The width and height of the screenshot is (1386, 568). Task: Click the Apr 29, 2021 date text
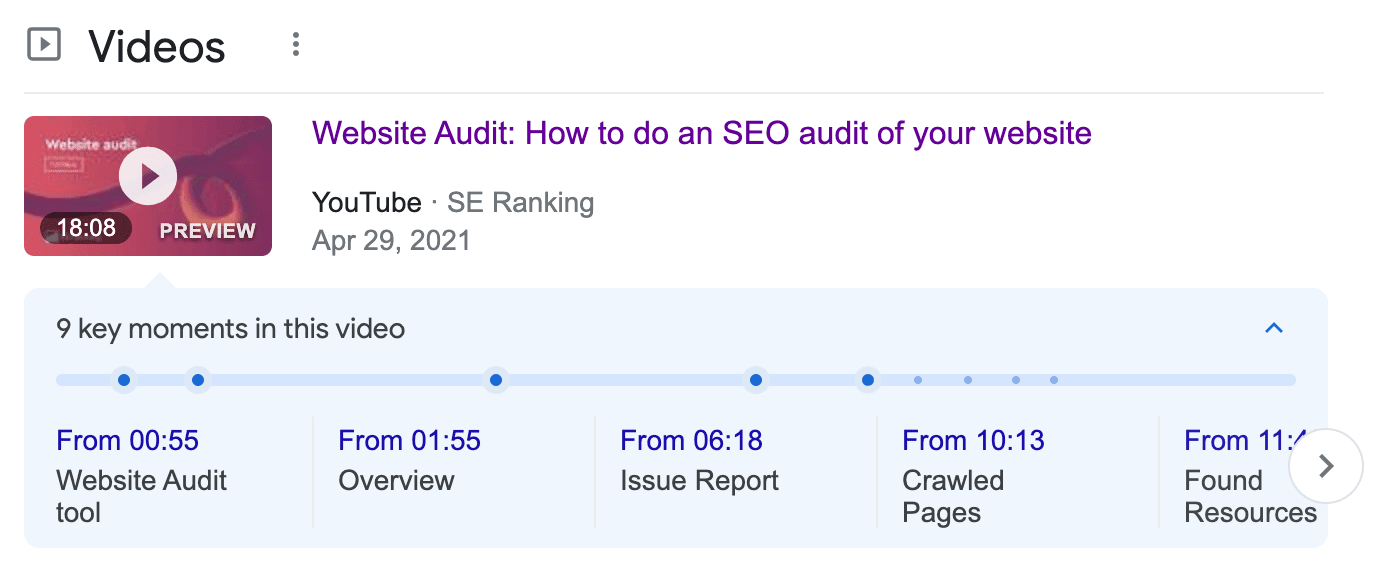391,241
